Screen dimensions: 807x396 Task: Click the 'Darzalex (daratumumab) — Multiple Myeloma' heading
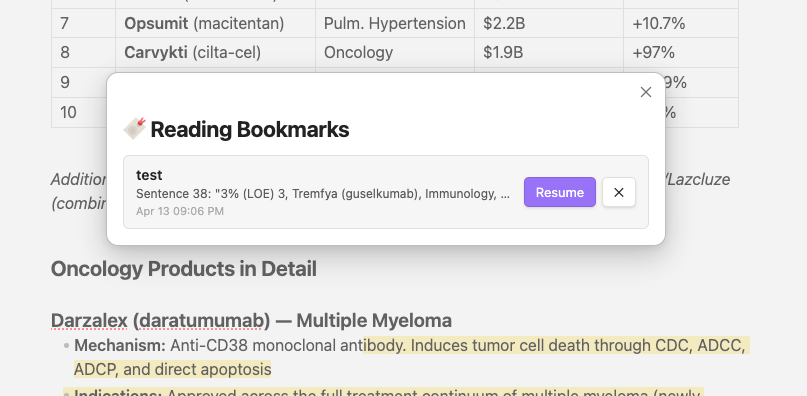tap(251, 321)
